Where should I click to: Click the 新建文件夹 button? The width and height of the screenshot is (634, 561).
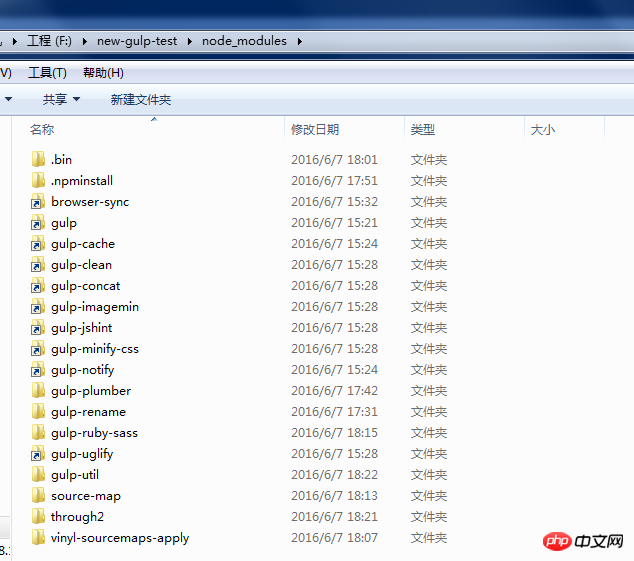point(141,99)
